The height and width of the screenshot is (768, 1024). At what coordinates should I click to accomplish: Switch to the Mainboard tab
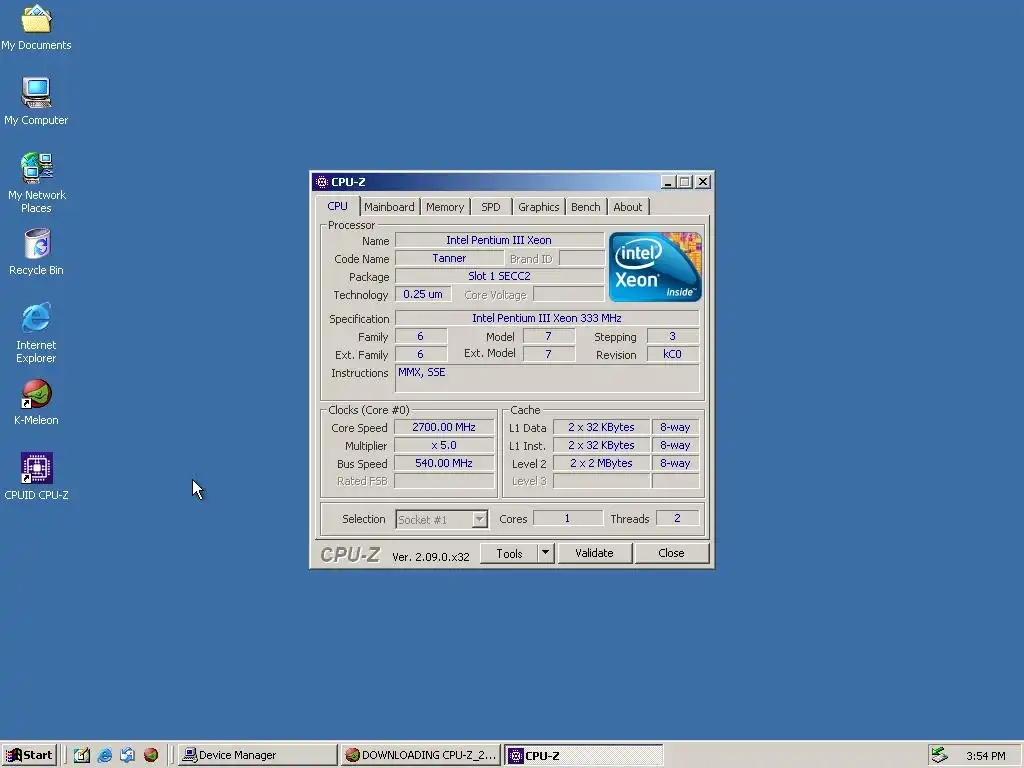389,207
